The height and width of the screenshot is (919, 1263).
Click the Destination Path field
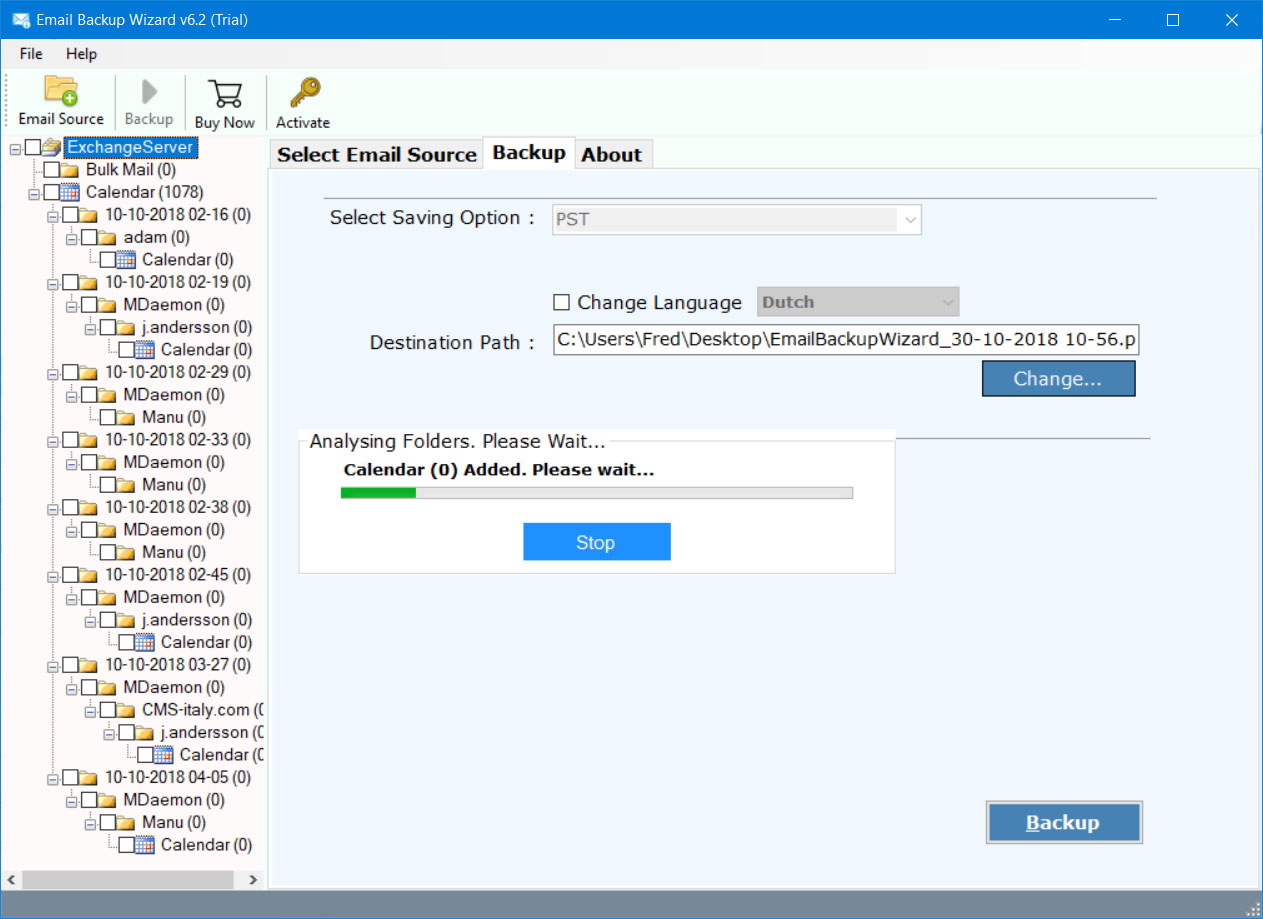coord(847,340)
